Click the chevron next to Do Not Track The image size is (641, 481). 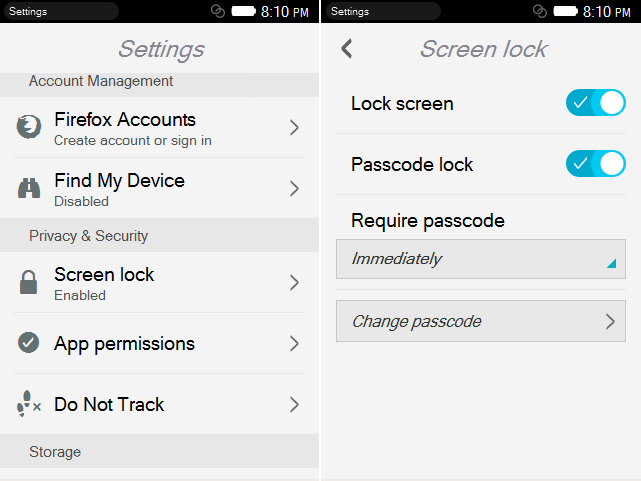click(x=294, y=404)
